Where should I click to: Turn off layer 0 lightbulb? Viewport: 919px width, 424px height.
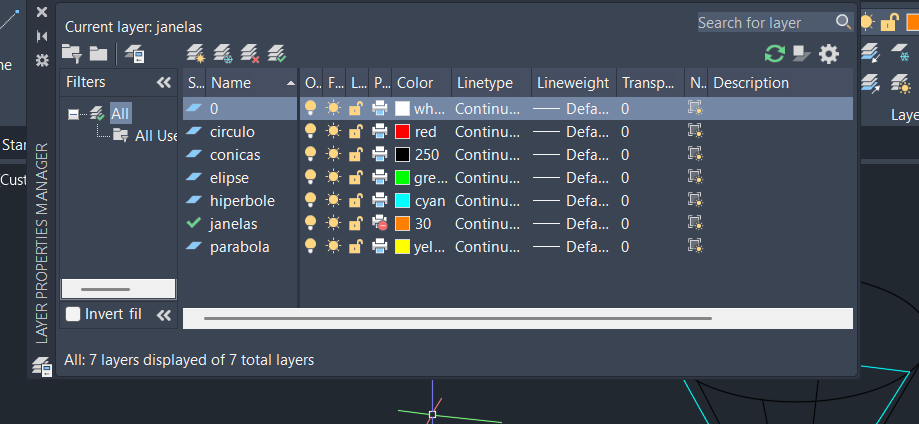[x=311, y=108]
